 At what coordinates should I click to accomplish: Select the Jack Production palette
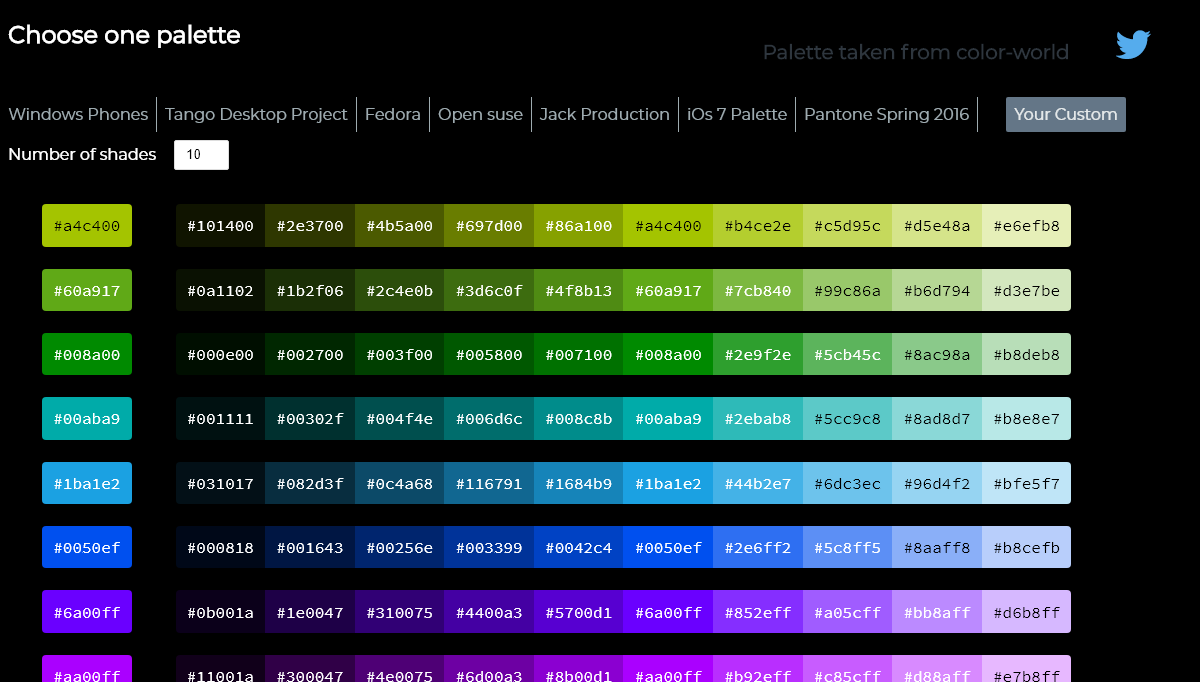point(604,114)
